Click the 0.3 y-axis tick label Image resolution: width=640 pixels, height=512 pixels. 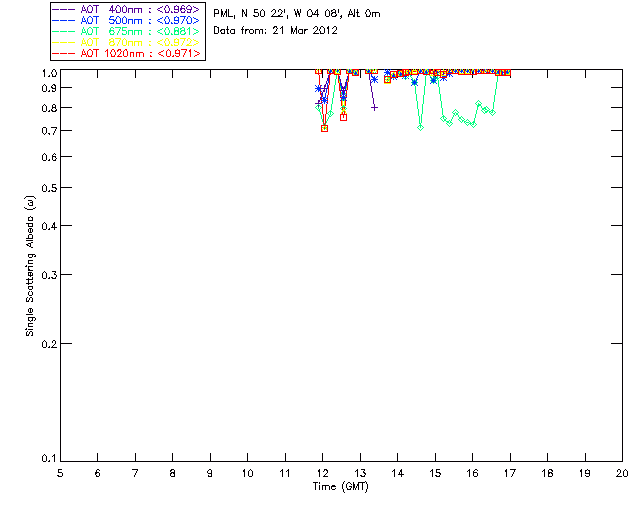pyautogui.click(x=49, y=275)
